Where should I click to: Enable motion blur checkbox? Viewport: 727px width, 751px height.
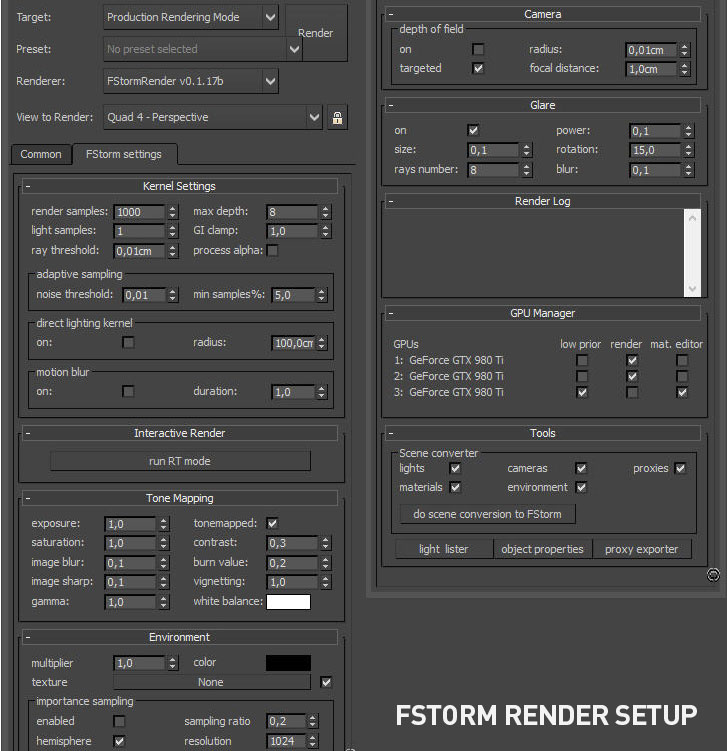point(128,392)
